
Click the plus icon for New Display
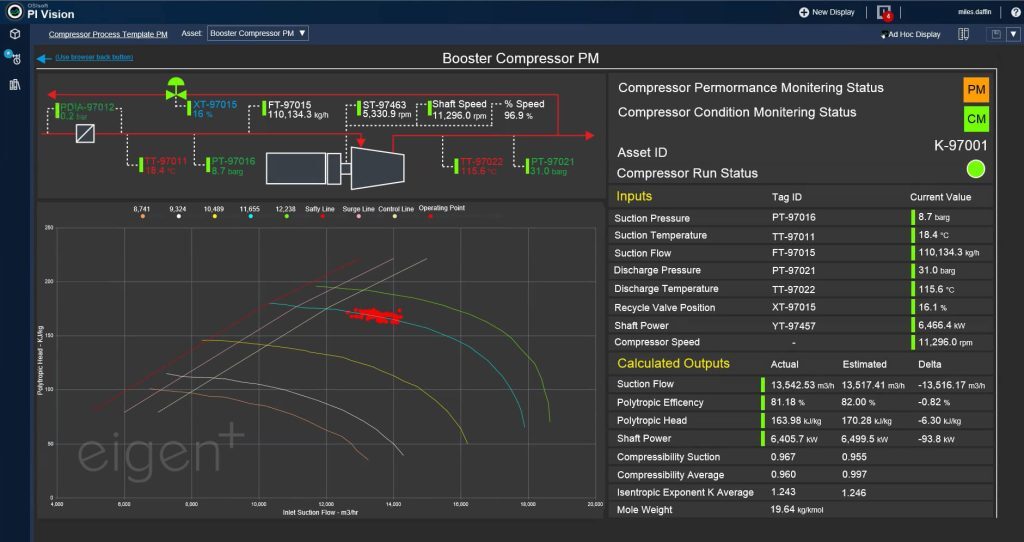click(803, 12)
